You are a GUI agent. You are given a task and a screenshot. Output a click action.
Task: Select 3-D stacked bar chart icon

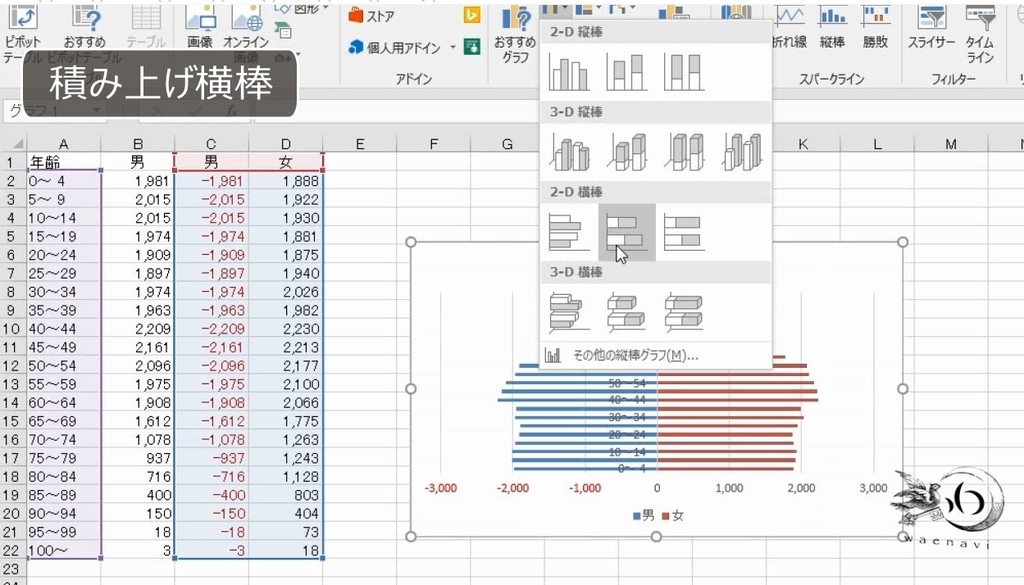click(626, 312)
